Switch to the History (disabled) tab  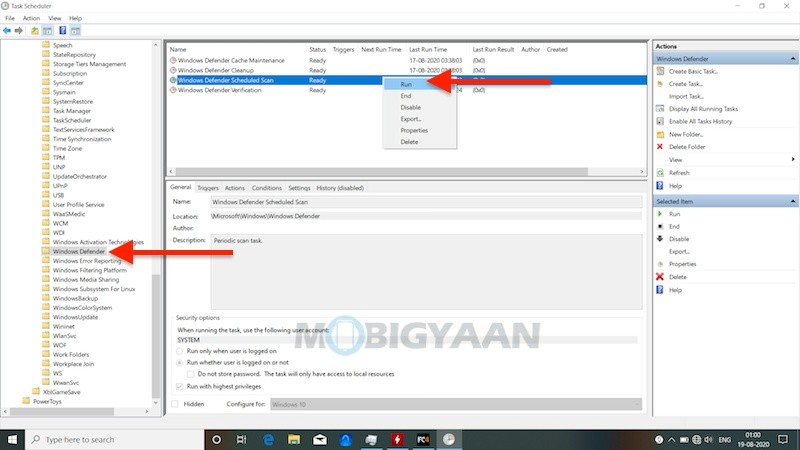coord(340,188)
